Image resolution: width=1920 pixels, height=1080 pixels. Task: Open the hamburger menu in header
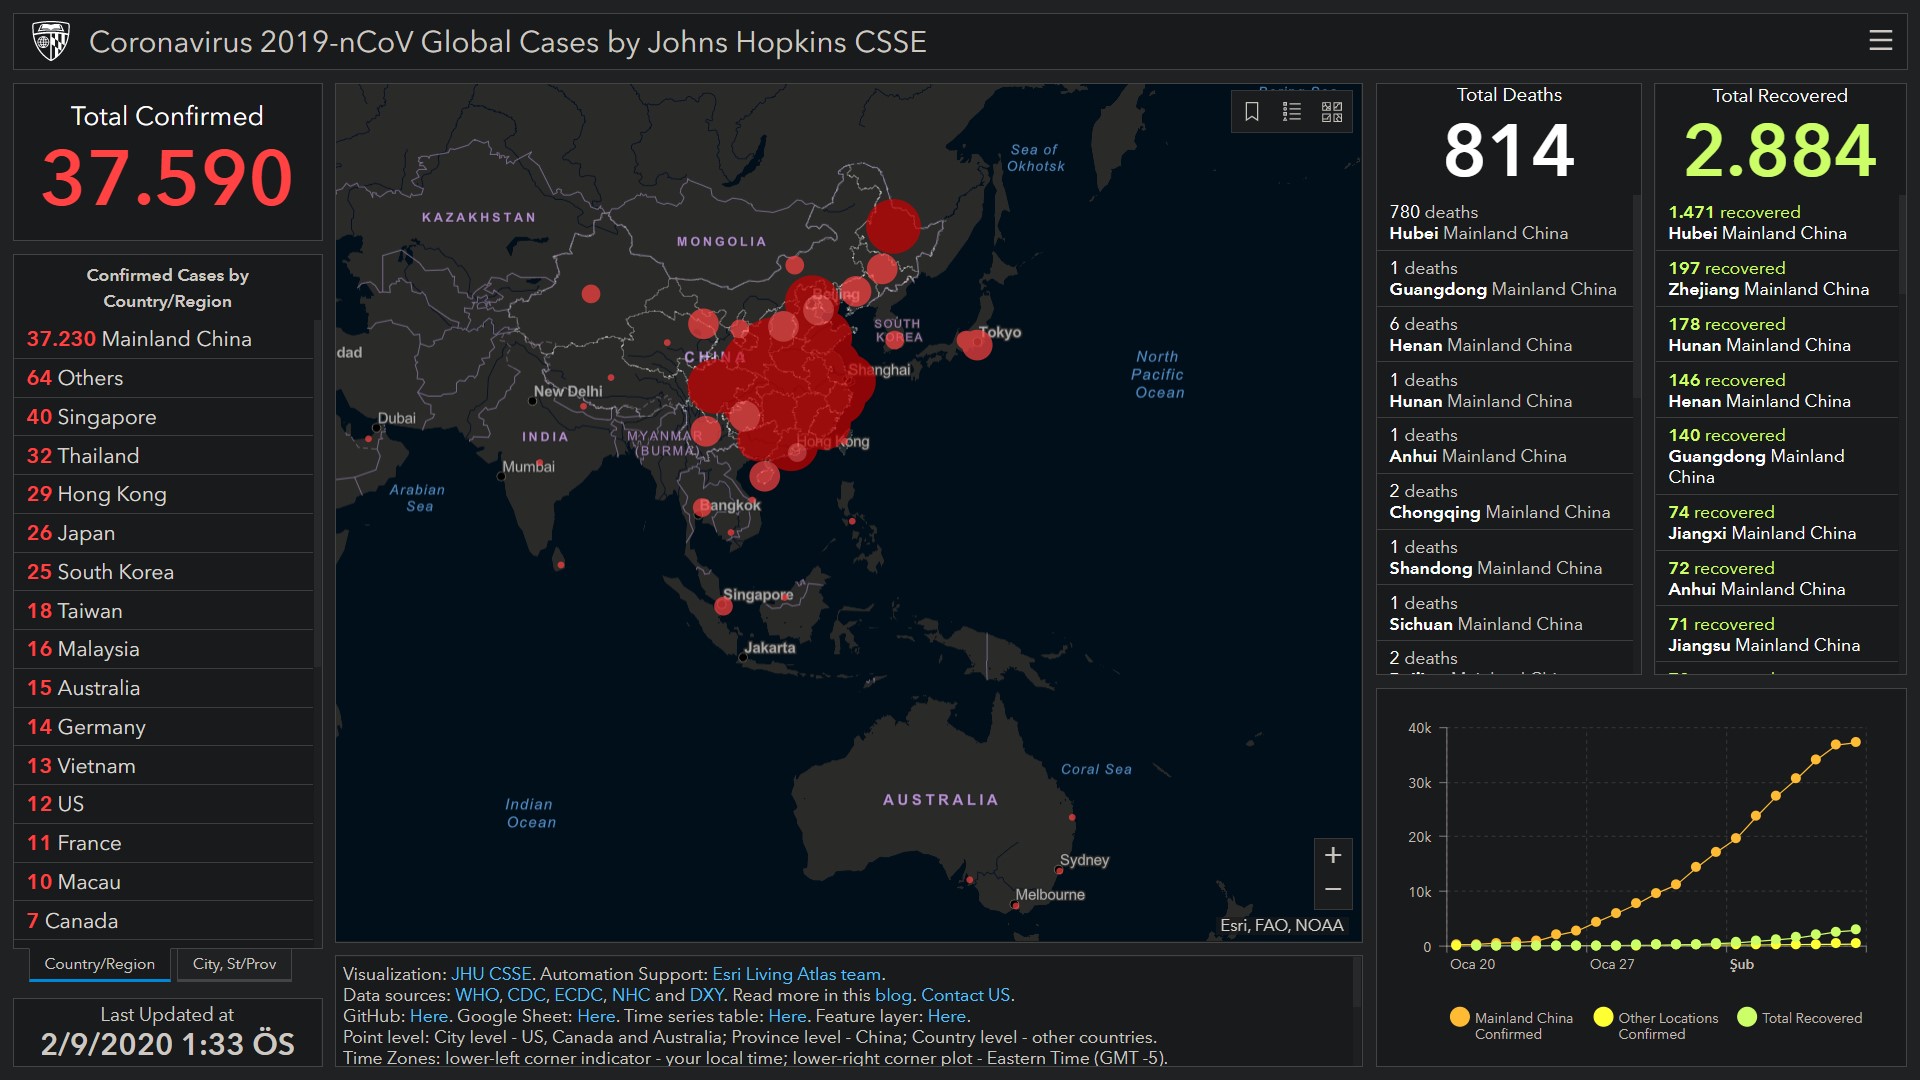[1880, 41]
